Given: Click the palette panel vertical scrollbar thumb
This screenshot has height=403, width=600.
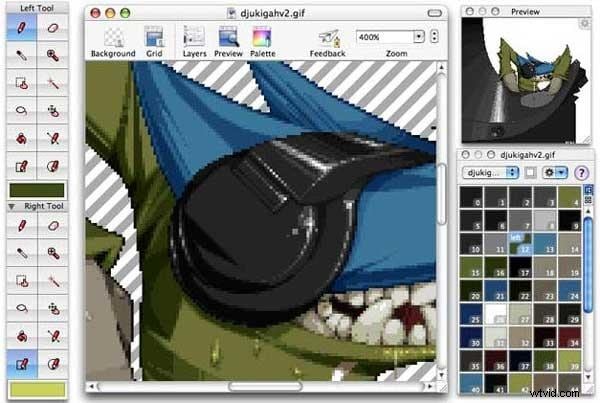Looking at the screenshot, I should [589, 264].
